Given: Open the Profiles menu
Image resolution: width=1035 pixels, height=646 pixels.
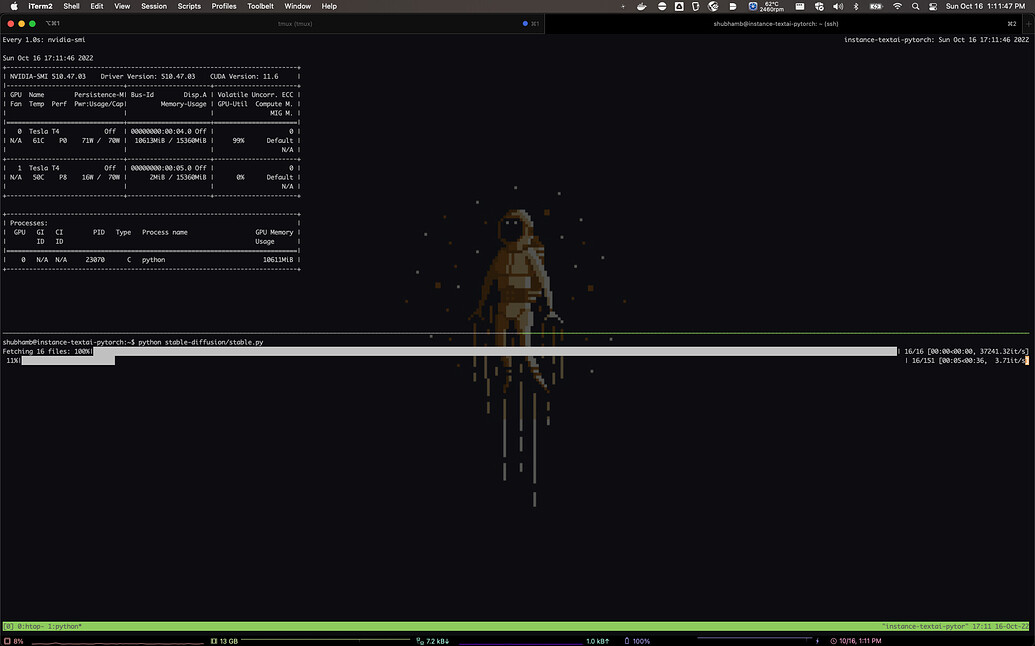Looking at the screenshot, I should coord(224,6).
